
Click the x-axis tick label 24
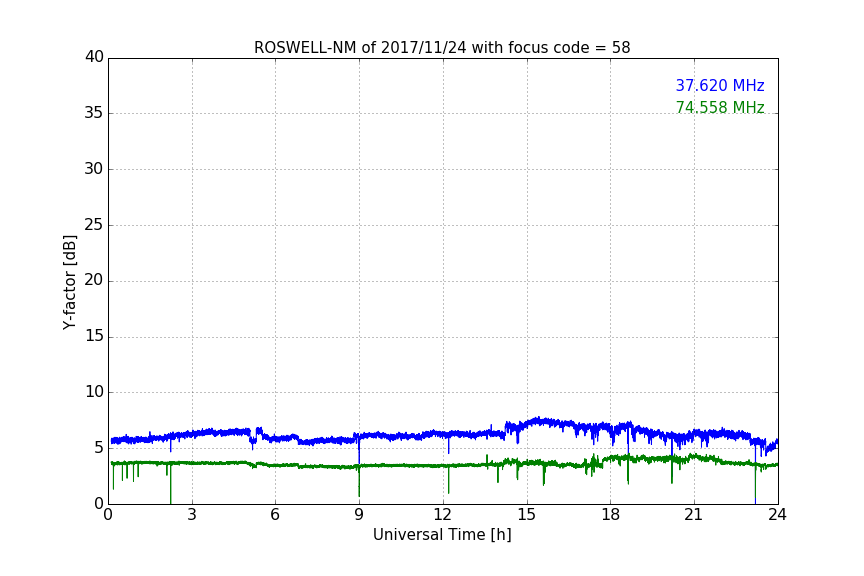tap(777, 515)
